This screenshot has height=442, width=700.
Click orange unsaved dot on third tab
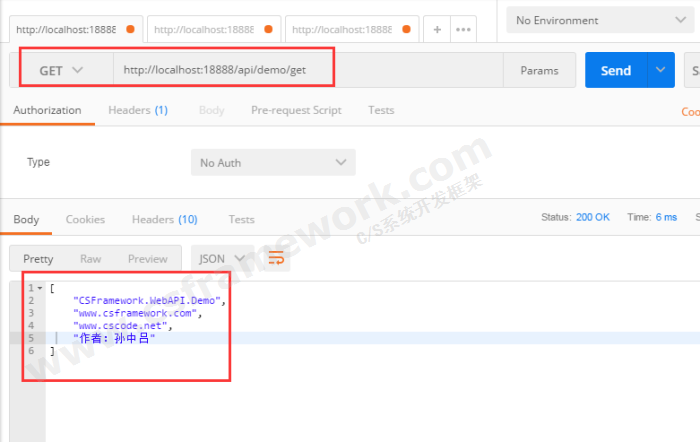(407, 29)
